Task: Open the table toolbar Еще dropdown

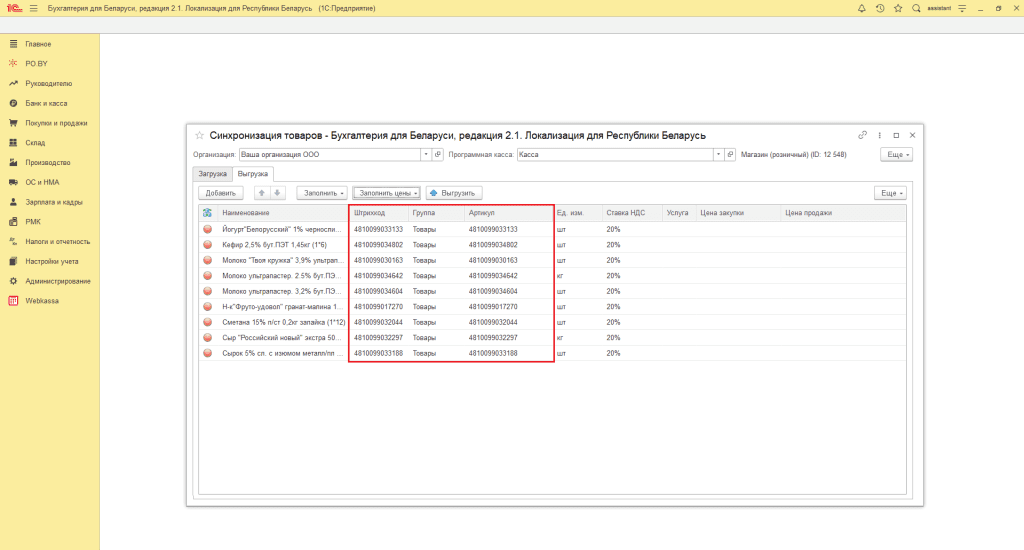Action: pos(890,193)
